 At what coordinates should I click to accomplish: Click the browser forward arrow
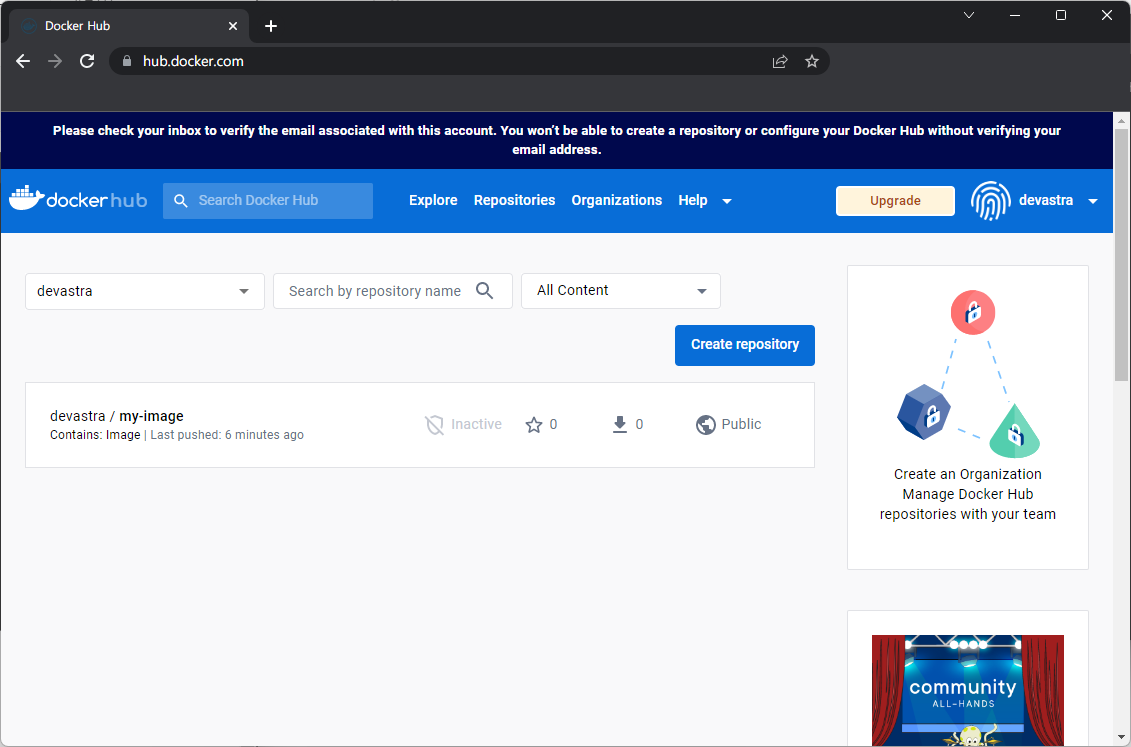(55, 61)
